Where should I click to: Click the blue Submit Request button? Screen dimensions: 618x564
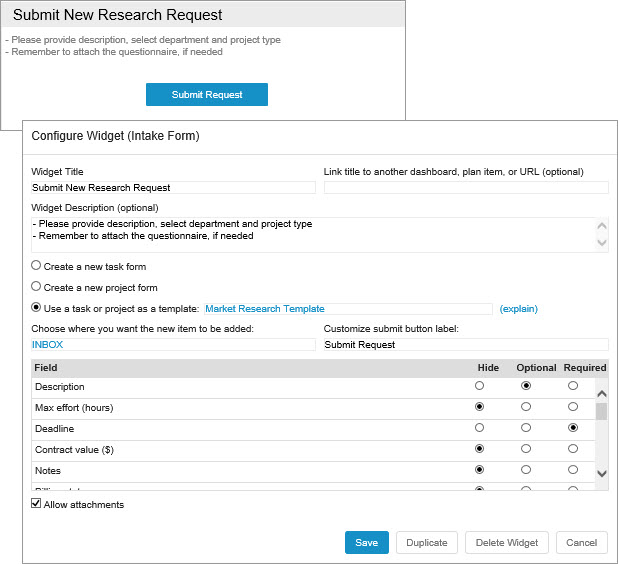click(x=207, y=94)
